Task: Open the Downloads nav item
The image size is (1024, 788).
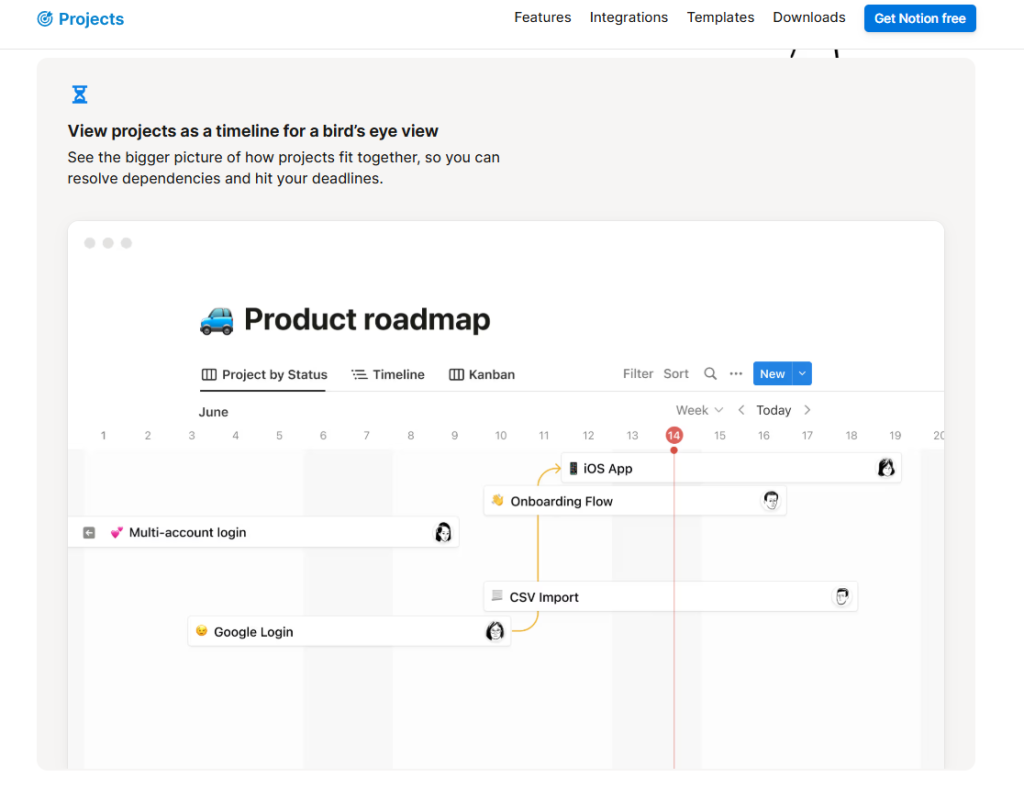Action: [808, 18]
